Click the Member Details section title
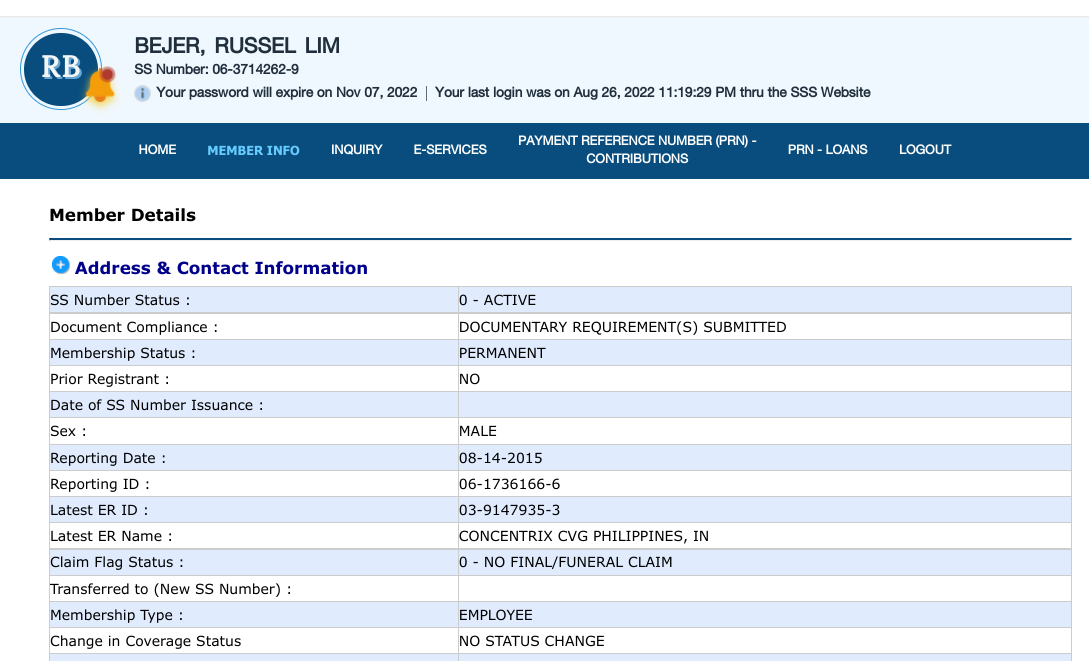The image size is (1089, 661). (x=122, y=215)
